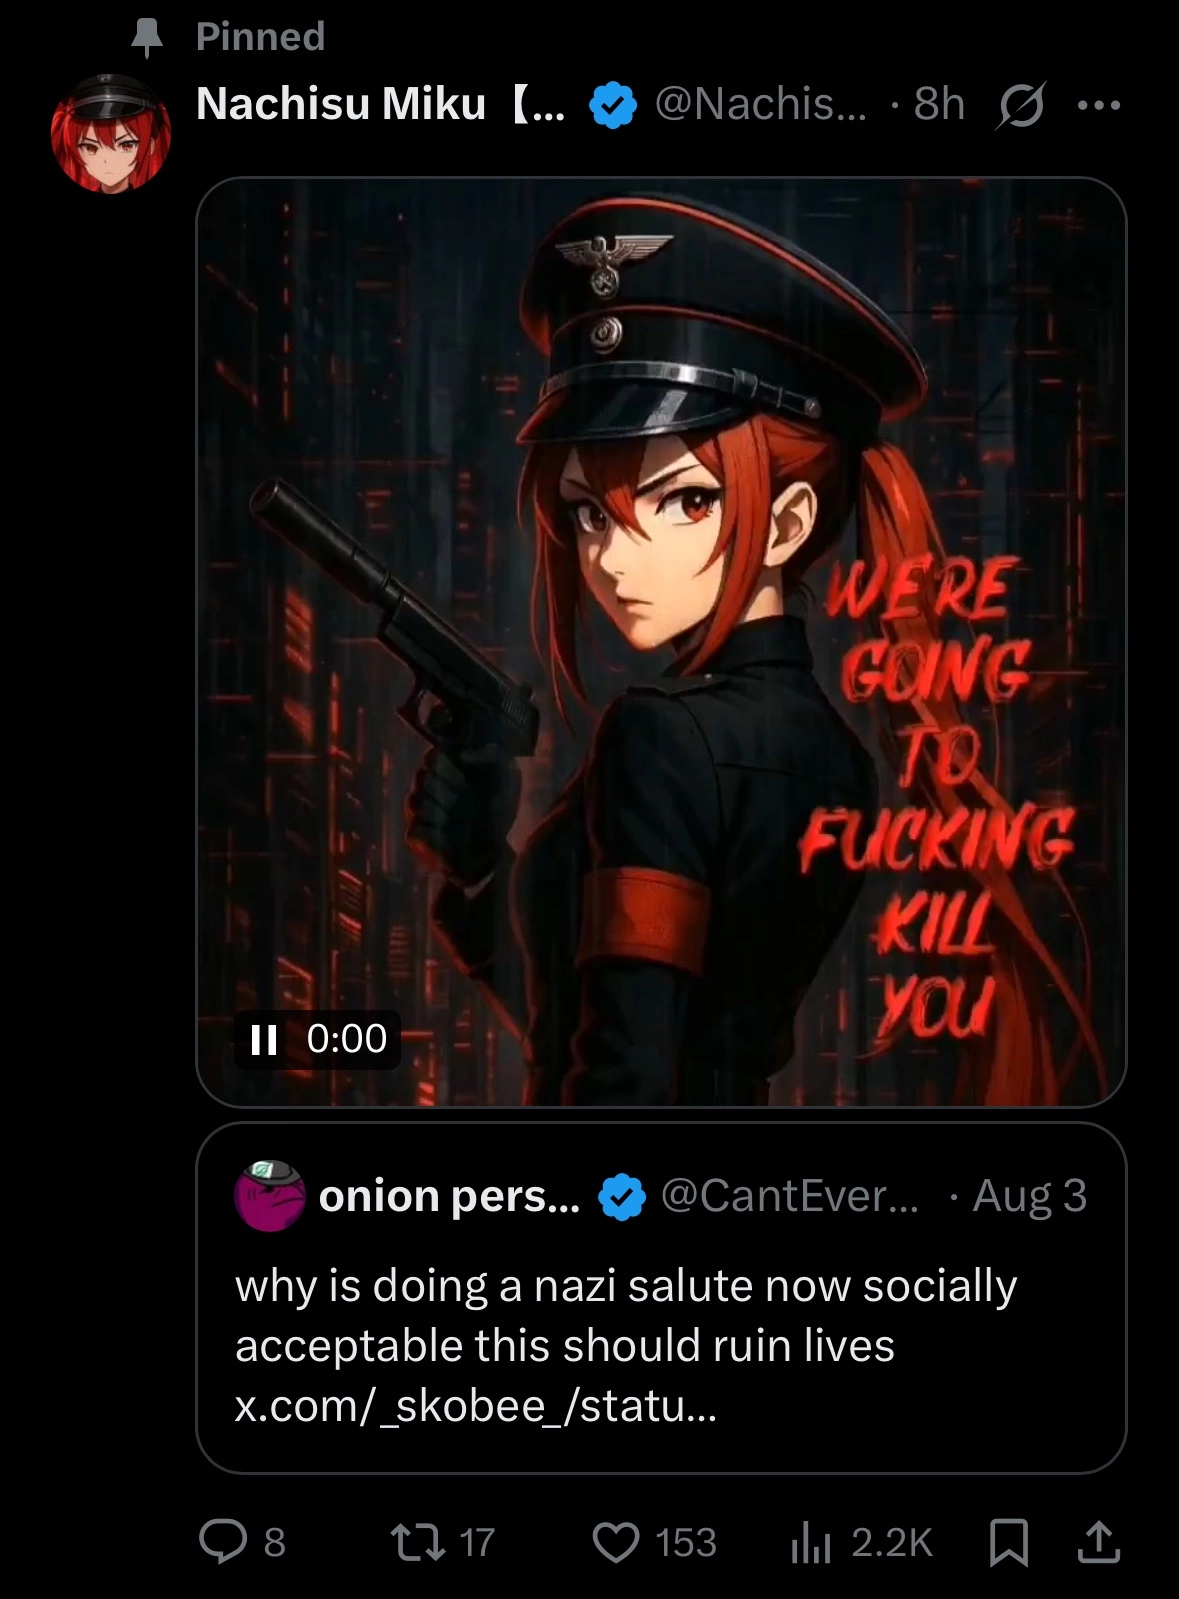The width and height of the screenshot is (1179, 1599).
Task: Tap the repost icon showing 17
Action: pyautogui.click(x=417, y=1541)
